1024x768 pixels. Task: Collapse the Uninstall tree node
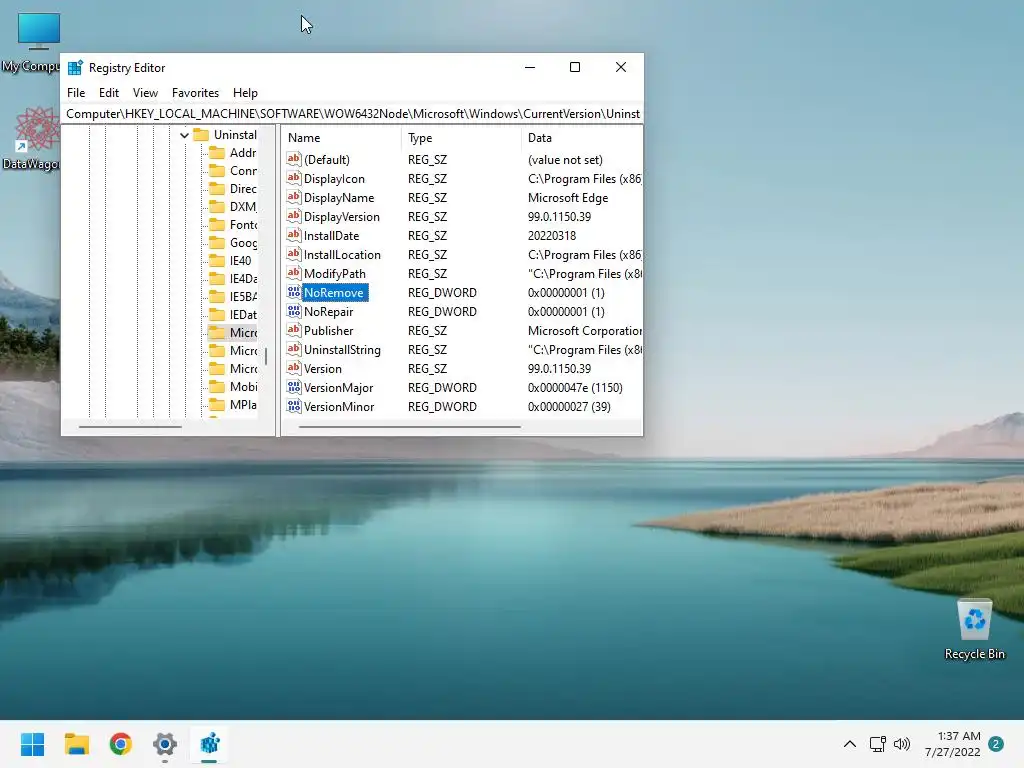184,135
